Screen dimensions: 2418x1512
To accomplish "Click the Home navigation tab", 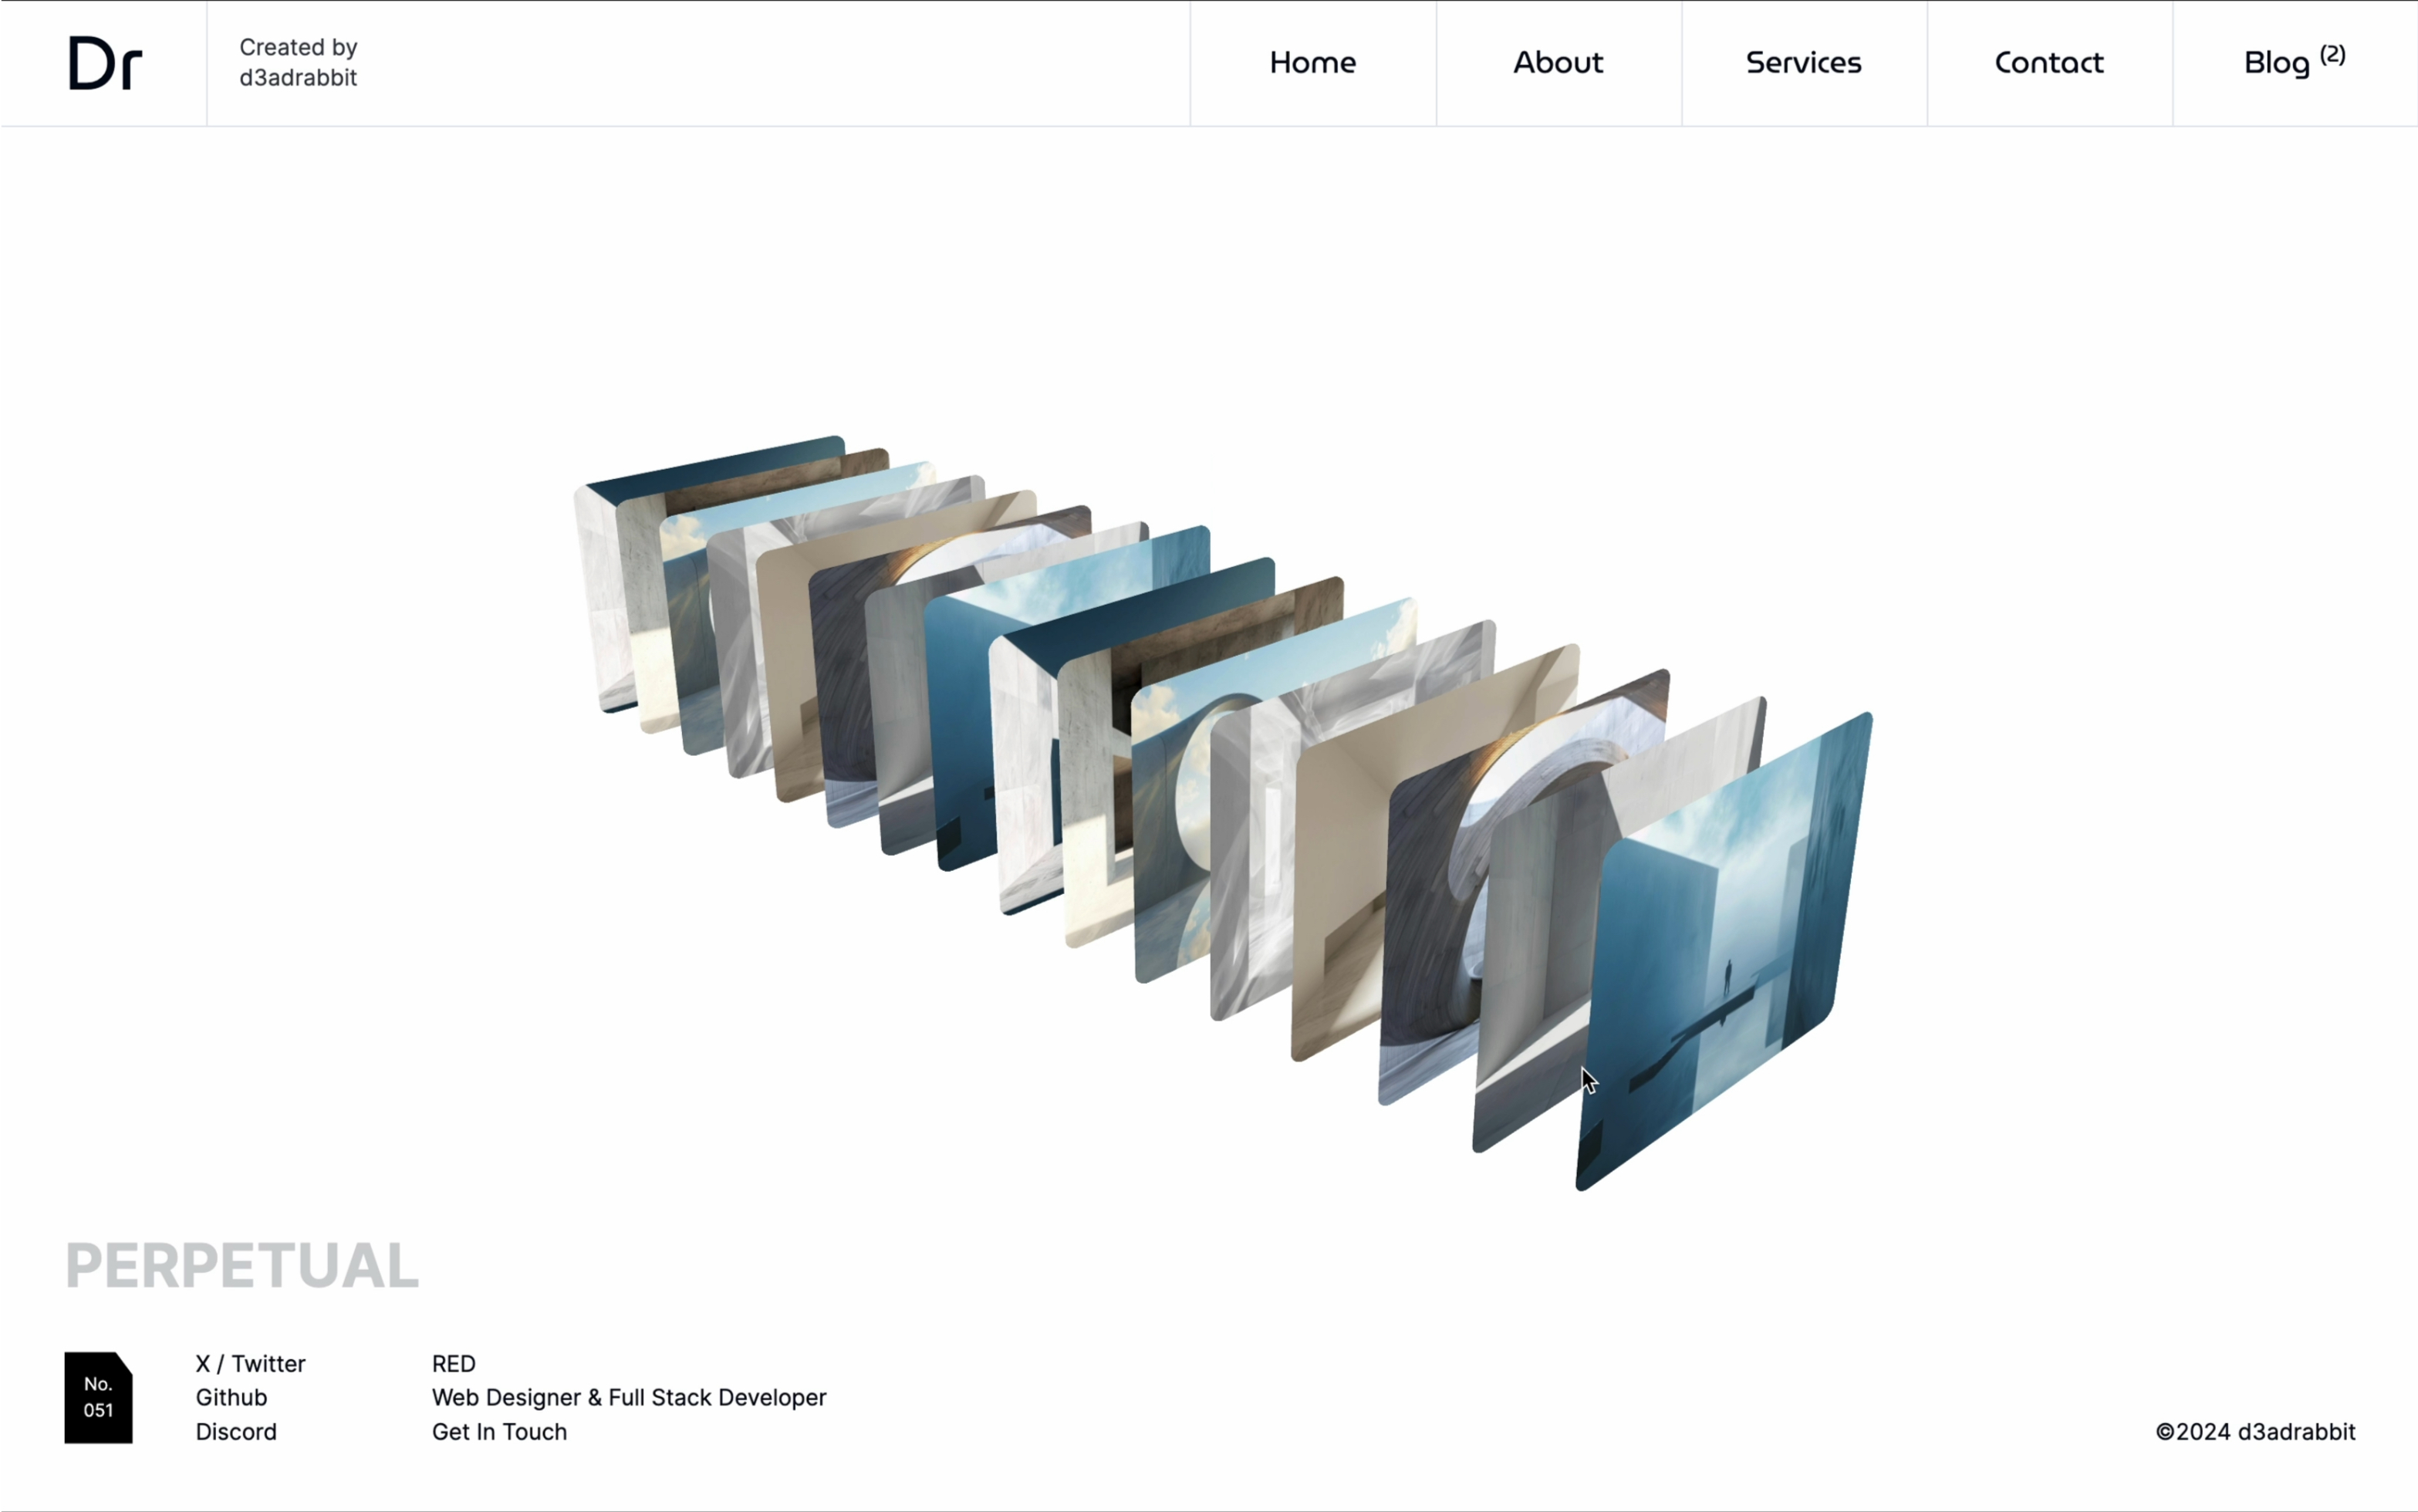I will point(1312,62).
